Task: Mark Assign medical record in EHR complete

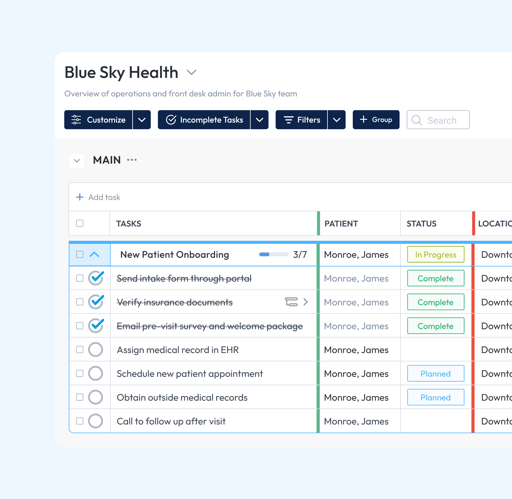Action: point(95,350)
